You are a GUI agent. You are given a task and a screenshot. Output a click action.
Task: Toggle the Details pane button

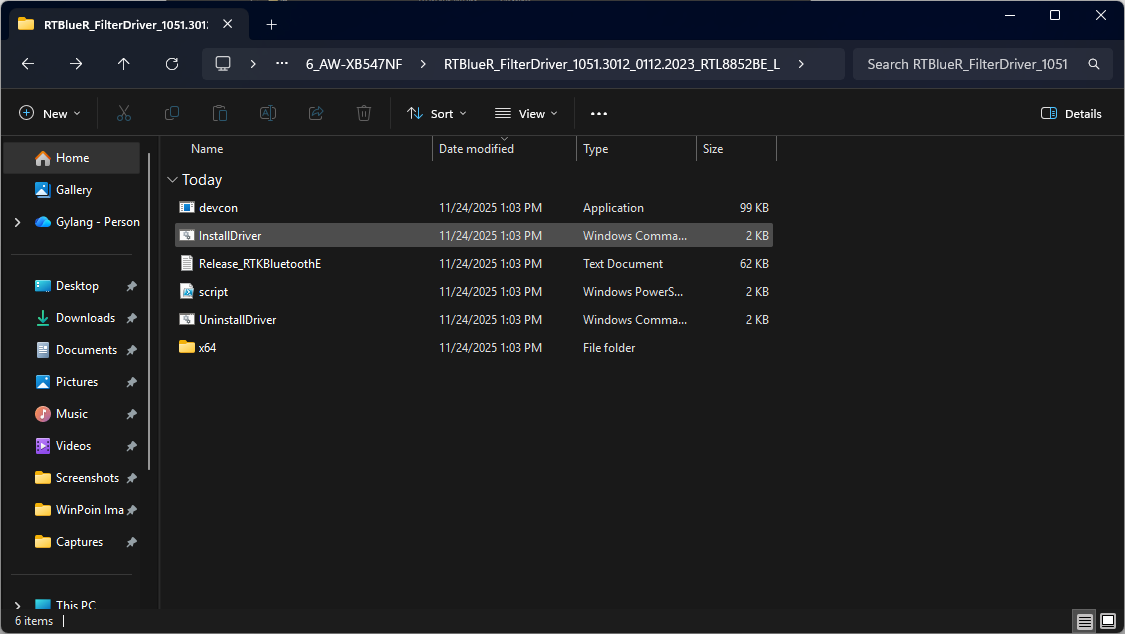click(1071, 113)
